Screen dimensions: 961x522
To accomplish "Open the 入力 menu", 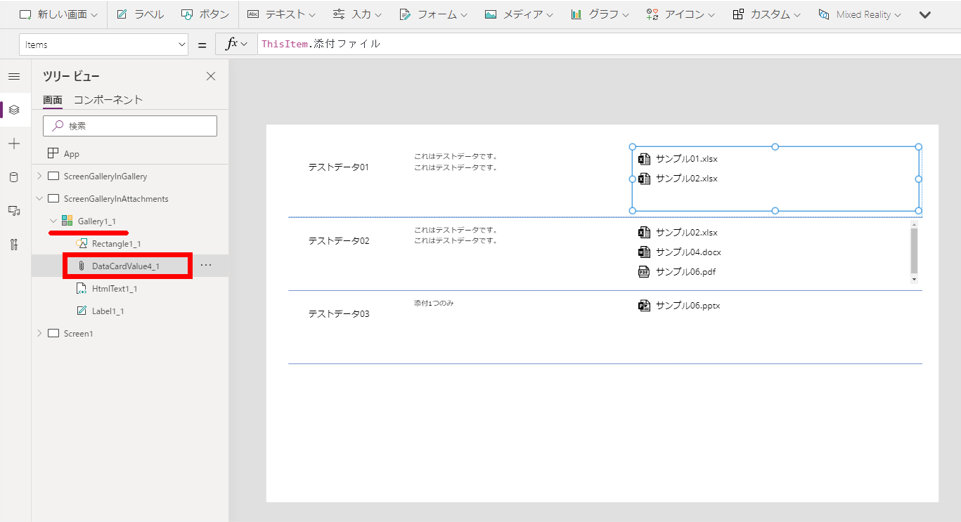I will pyautogui.click(x=357, y=15).
